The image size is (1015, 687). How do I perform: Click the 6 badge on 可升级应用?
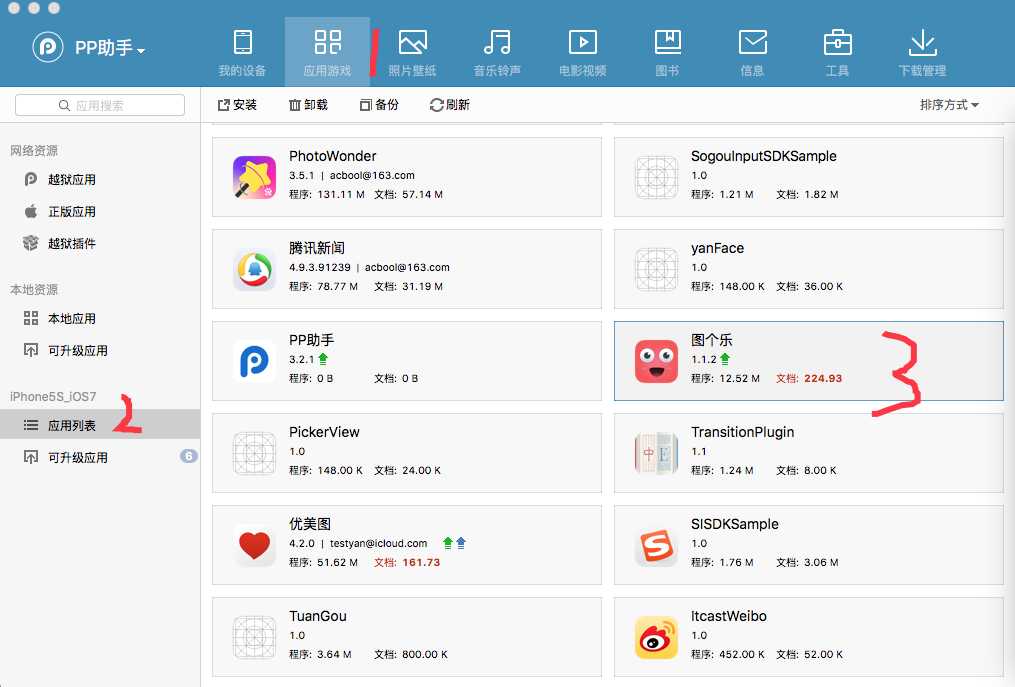(x=188, y=456)
